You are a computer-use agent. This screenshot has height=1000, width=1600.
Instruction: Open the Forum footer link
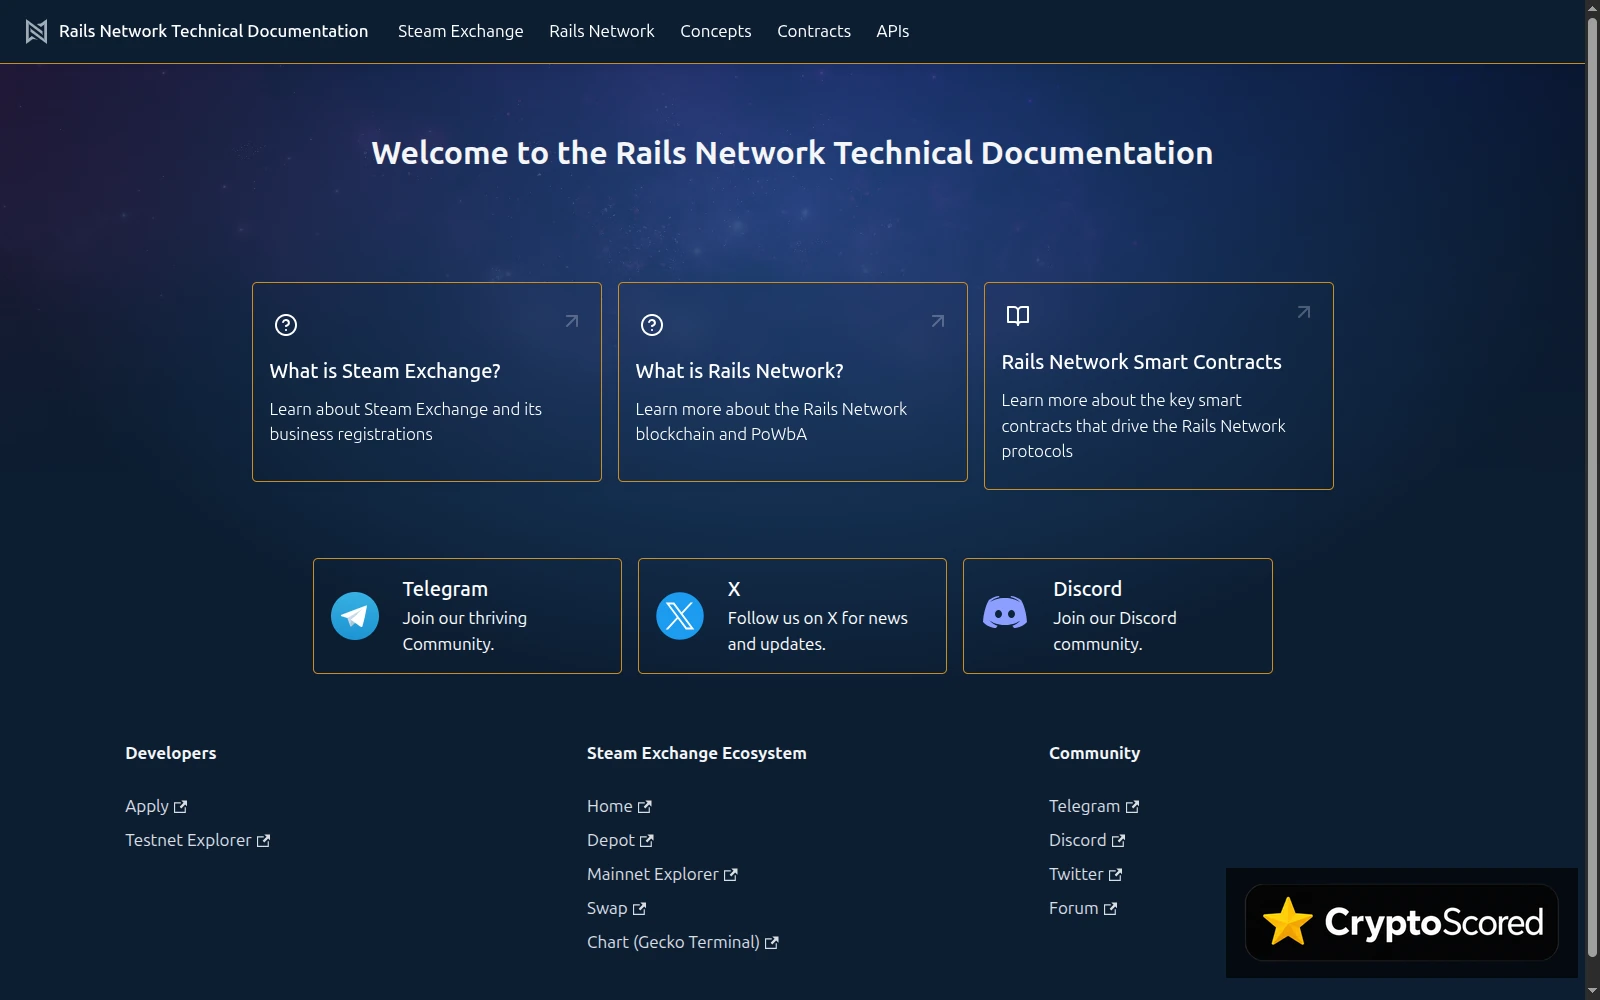pyautogui.click(x=1073, y=908)
